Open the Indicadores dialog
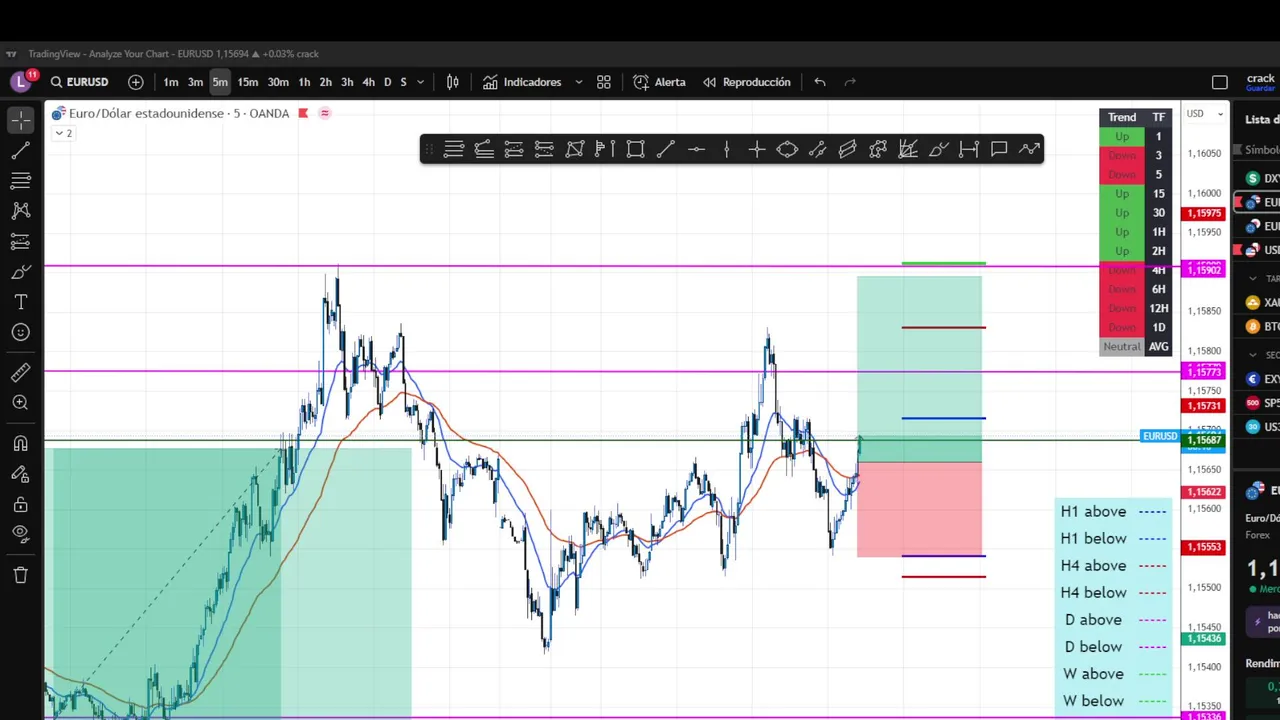 tap(522, 82)
